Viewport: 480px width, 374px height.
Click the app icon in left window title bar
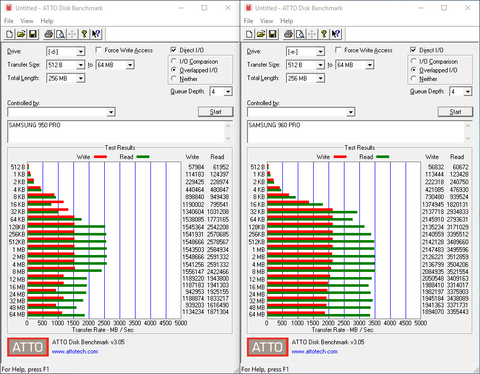point(9,8)
